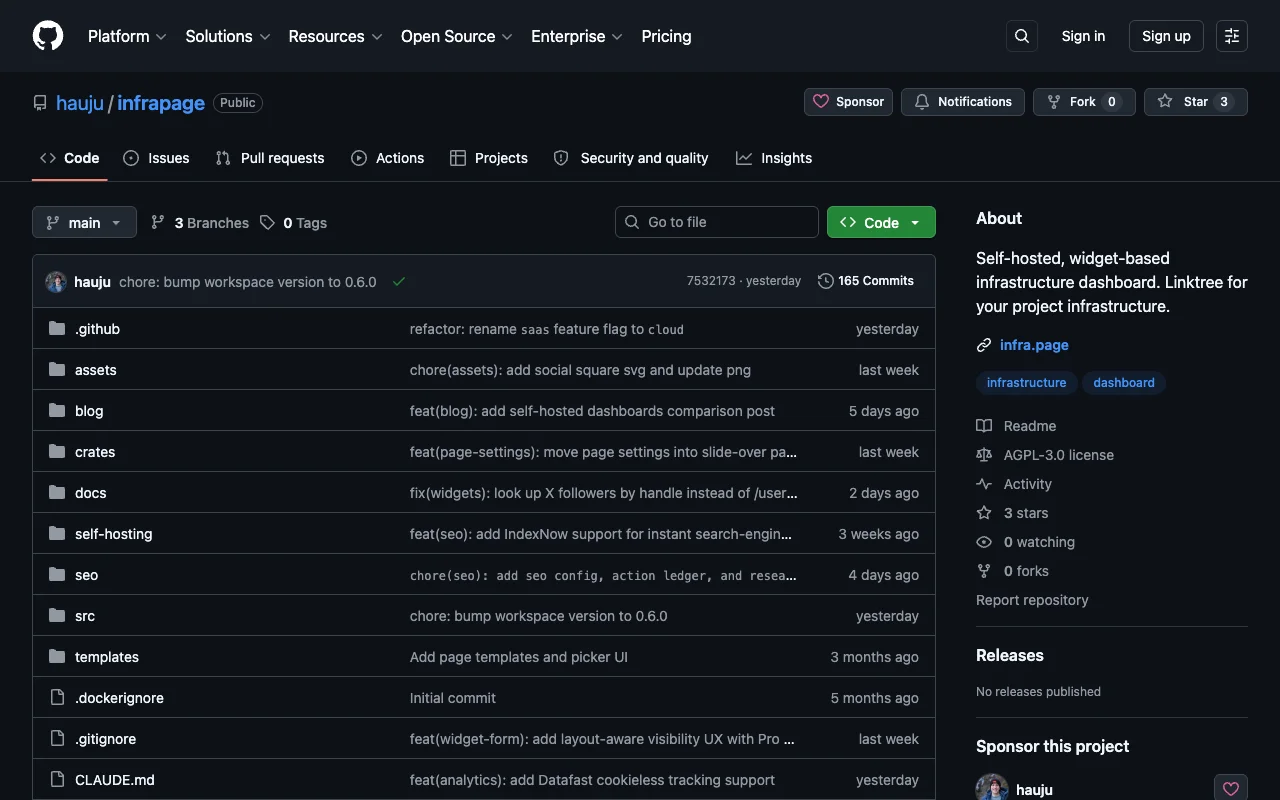Viewport: 1280px width, 800px height.
Task: Fork the repository with the Fork button
Action: (x=1084, y=102)
